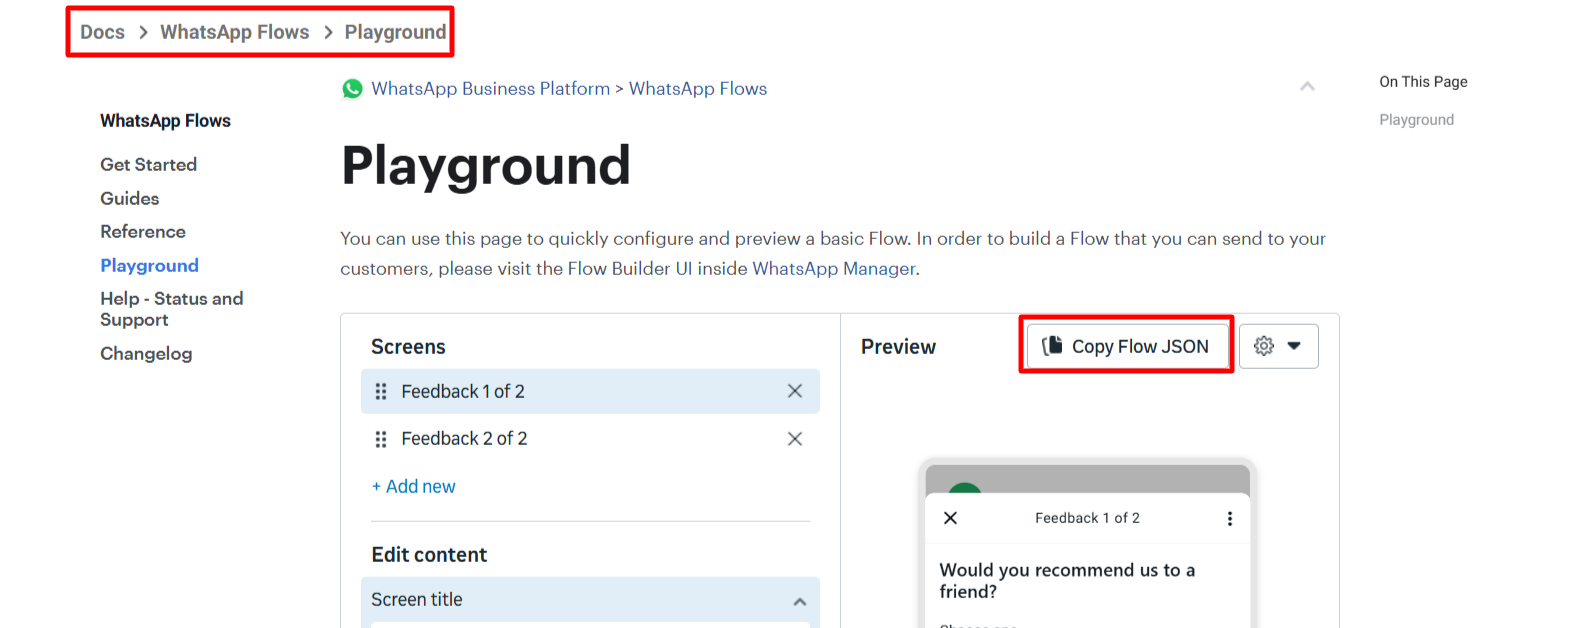Viewport: 1575px width, 628px height.
Task: Select the Feedback 2 of 2 screen row
Action: pyautogui.click(x=590, y=439)
